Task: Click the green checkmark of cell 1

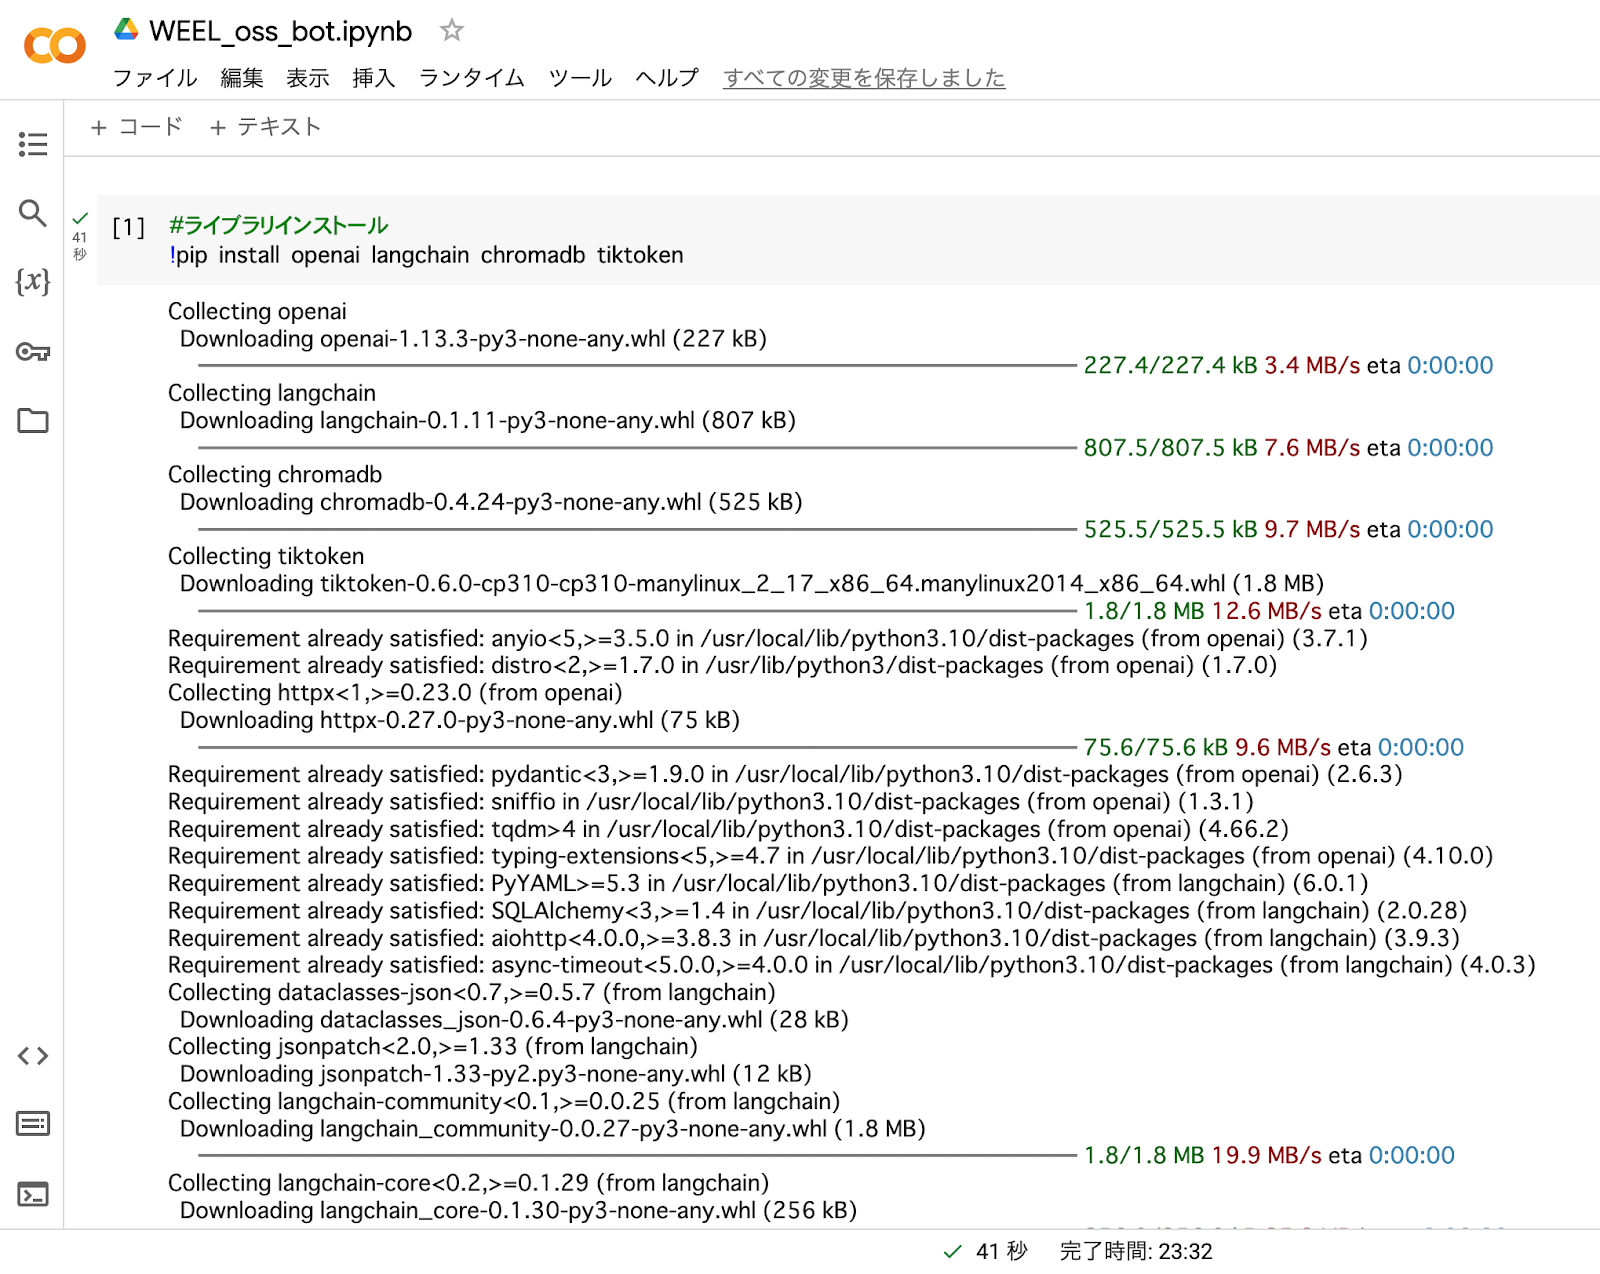Action: tap(81, 218)
